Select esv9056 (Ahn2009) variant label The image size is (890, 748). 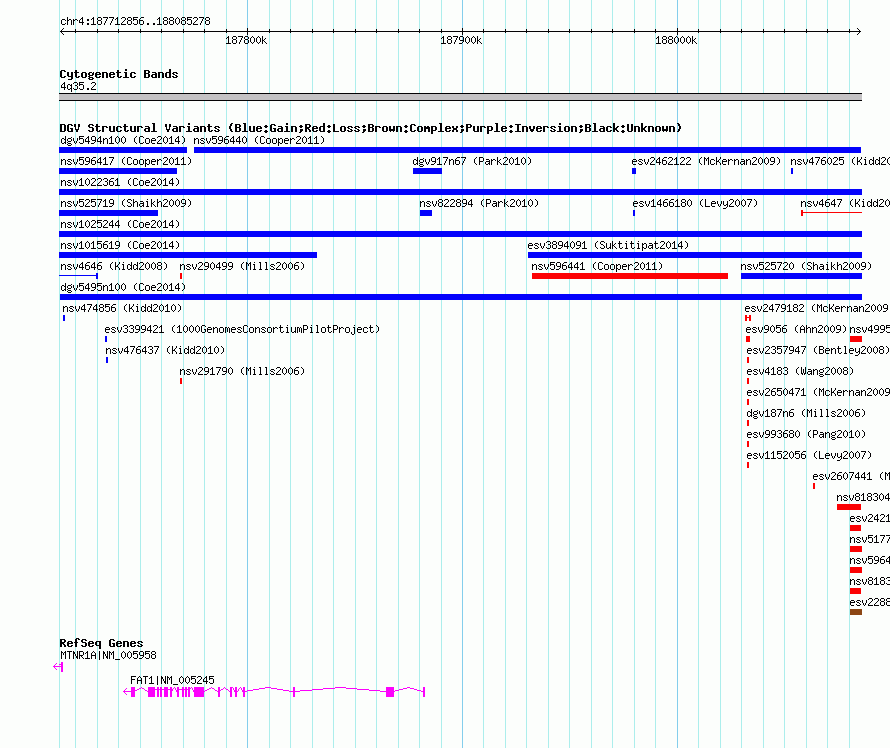[x=796, y=329]
